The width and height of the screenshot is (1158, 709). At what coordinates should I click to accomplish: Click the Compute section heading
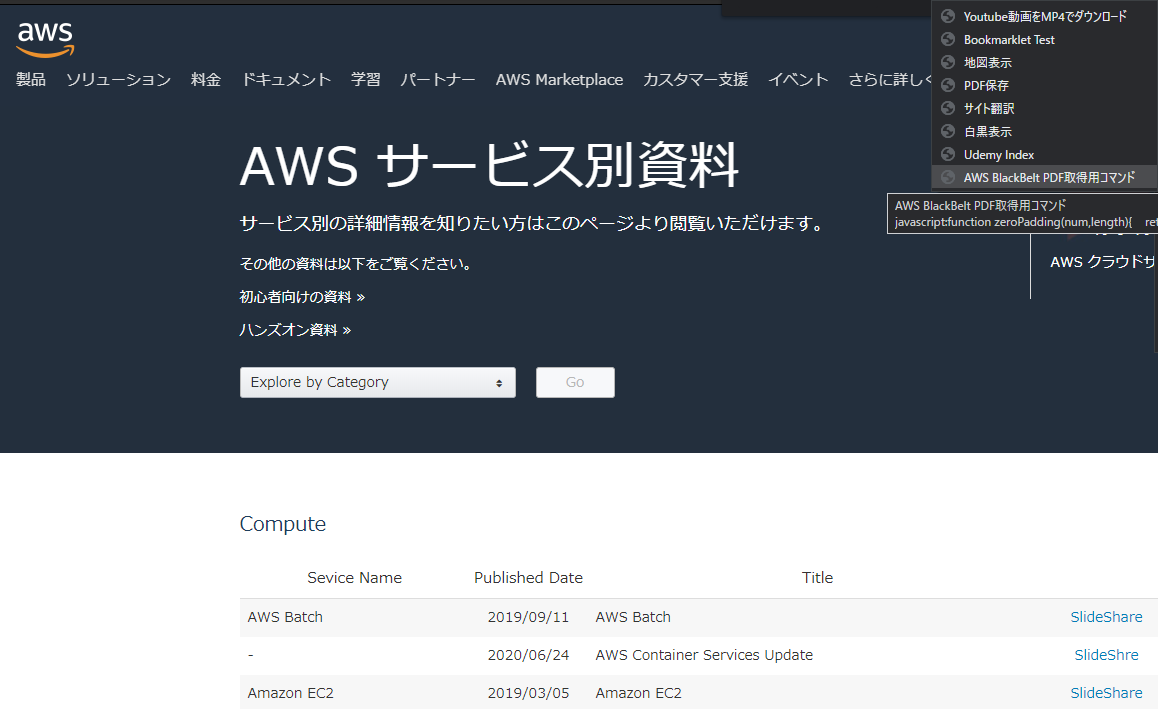coord(283,524)
